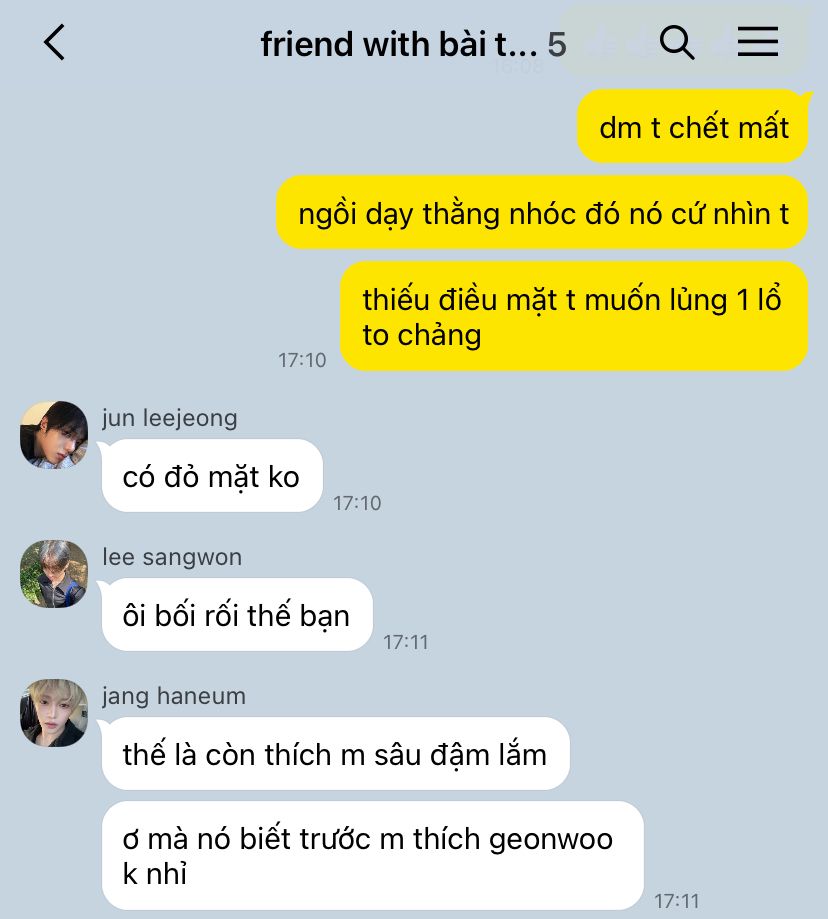
Task: Tap the chat title 'friend with bài t...'
Action: 399,45
